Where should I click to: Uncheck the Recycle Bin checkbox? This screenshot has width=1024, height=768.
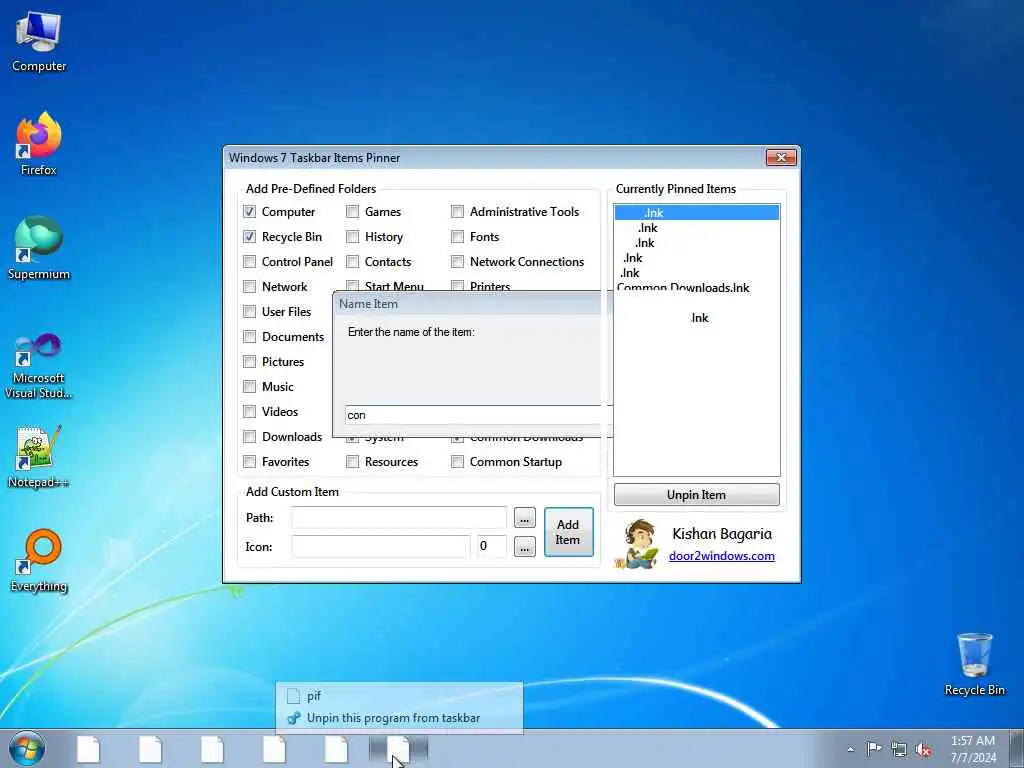click(249, 236)
